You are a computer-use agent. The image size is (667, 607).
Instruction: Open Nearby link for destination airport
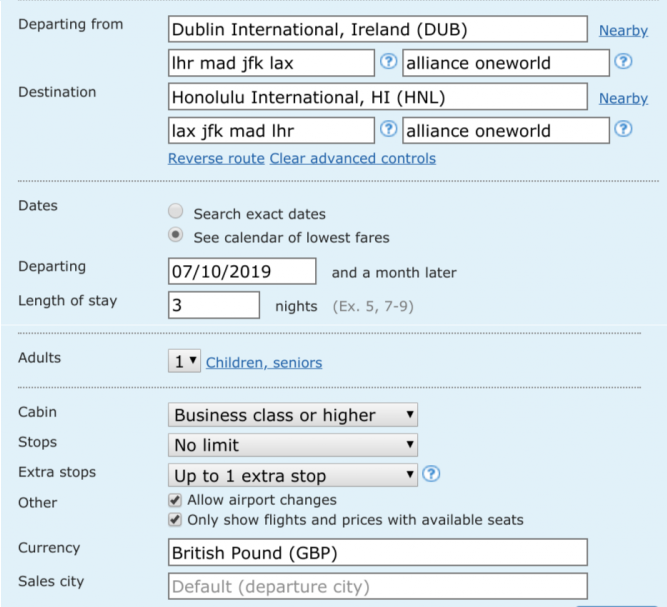click(623, 98)
